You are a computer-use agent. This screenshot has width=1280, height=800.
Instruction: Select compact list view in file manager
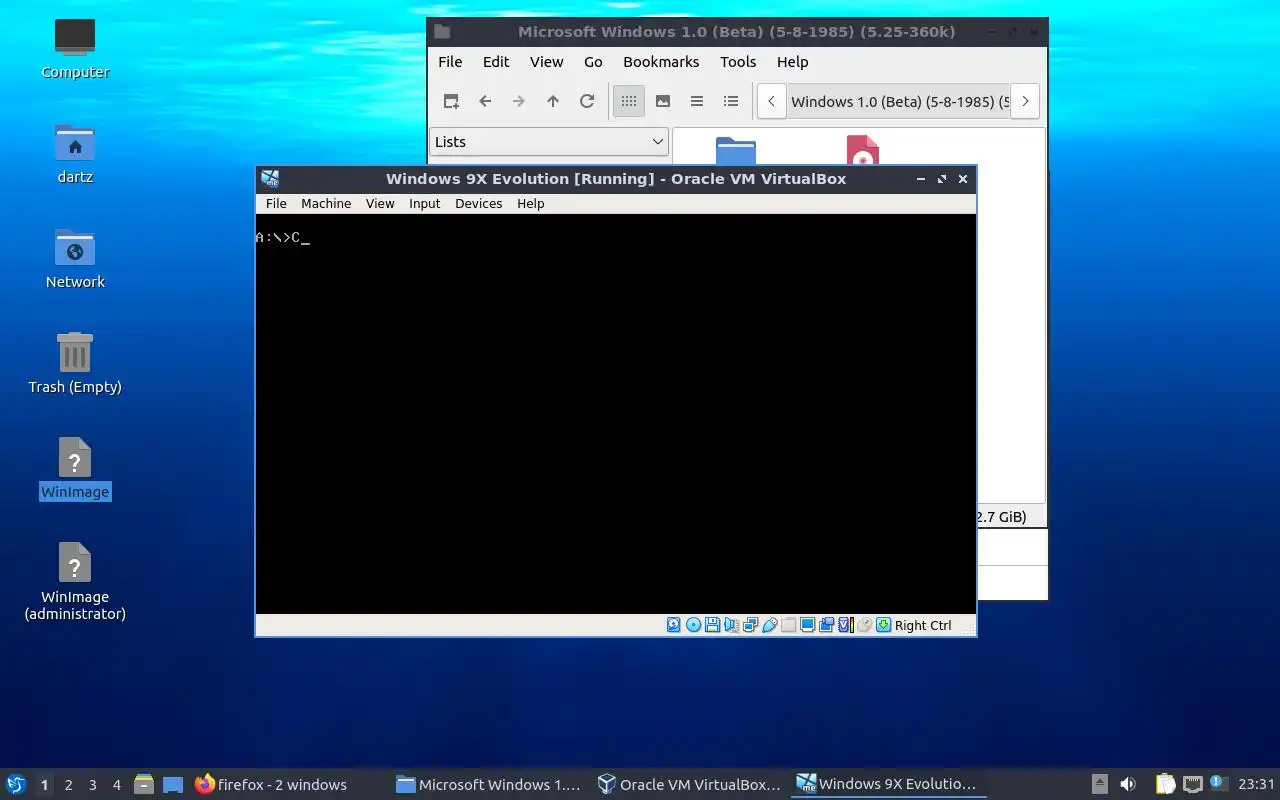(697, 101)
